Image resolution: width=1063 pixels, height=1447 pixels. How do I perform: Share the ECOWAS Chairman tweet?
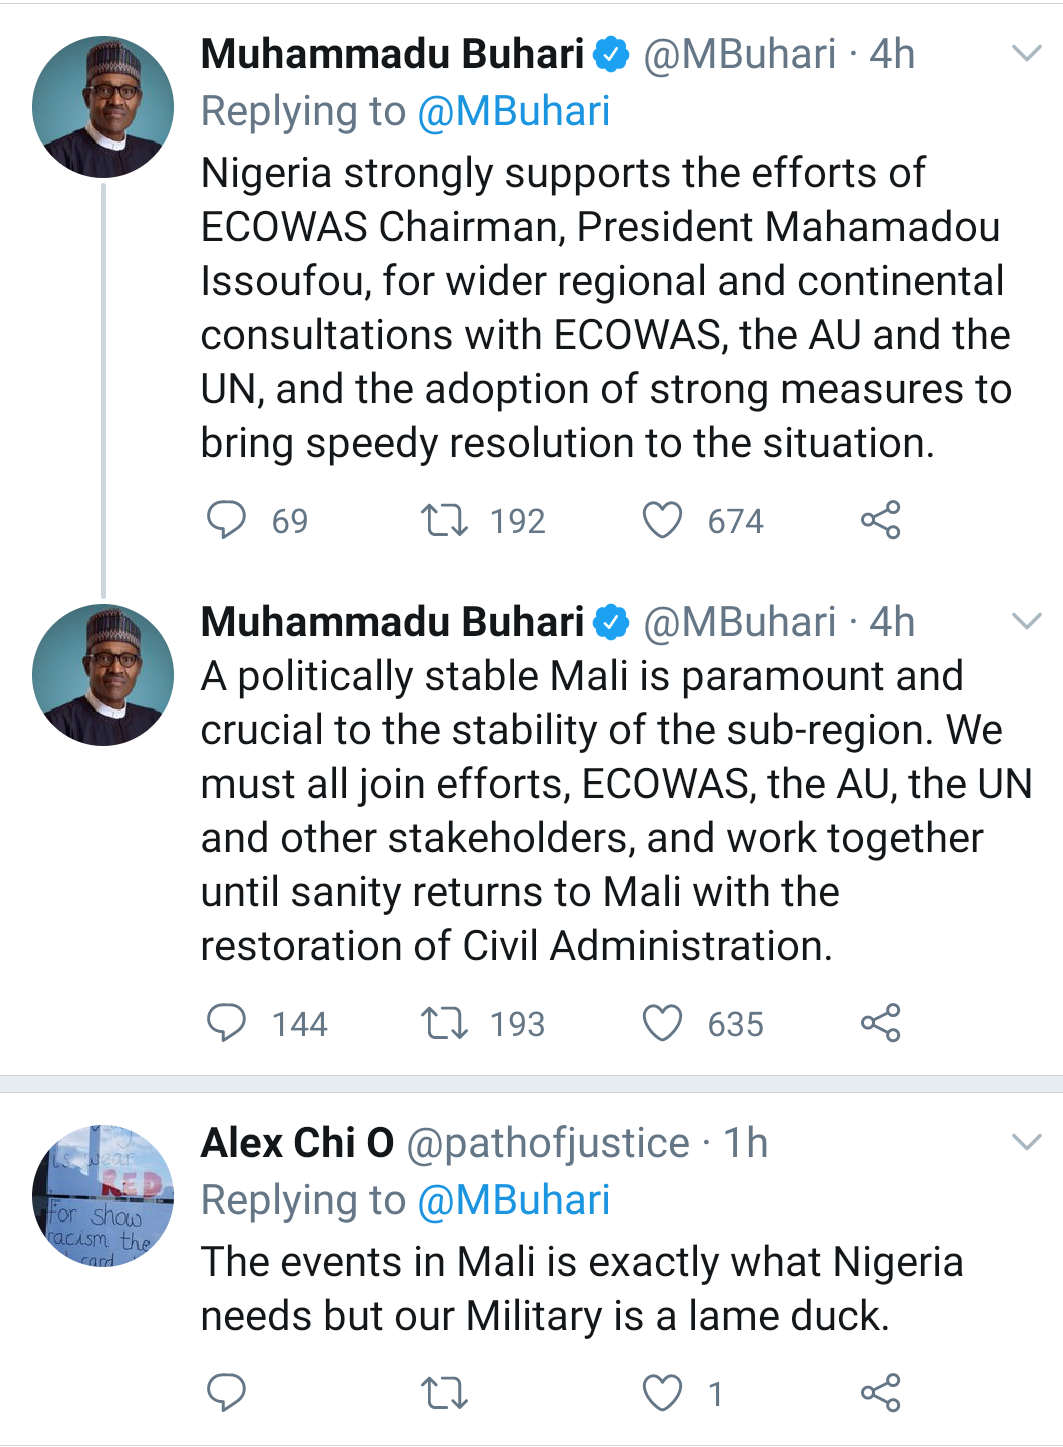[x=880, y=520]
